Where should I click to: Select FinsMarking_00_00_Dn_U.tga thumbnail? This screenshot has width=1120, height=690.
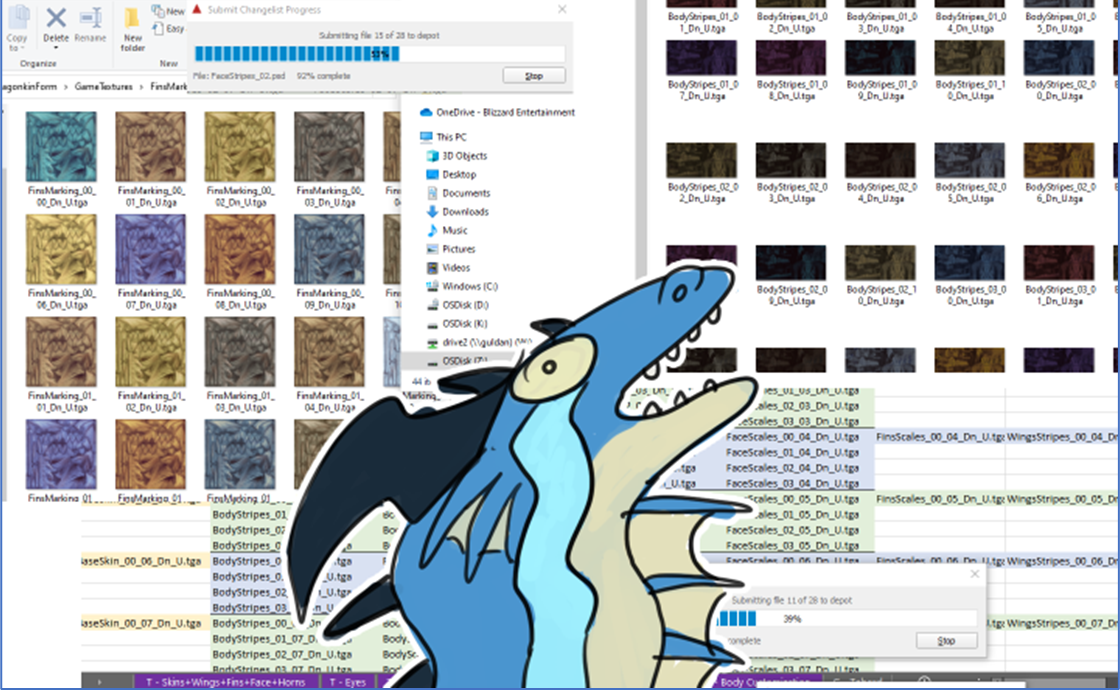click(x=61, y=146)
